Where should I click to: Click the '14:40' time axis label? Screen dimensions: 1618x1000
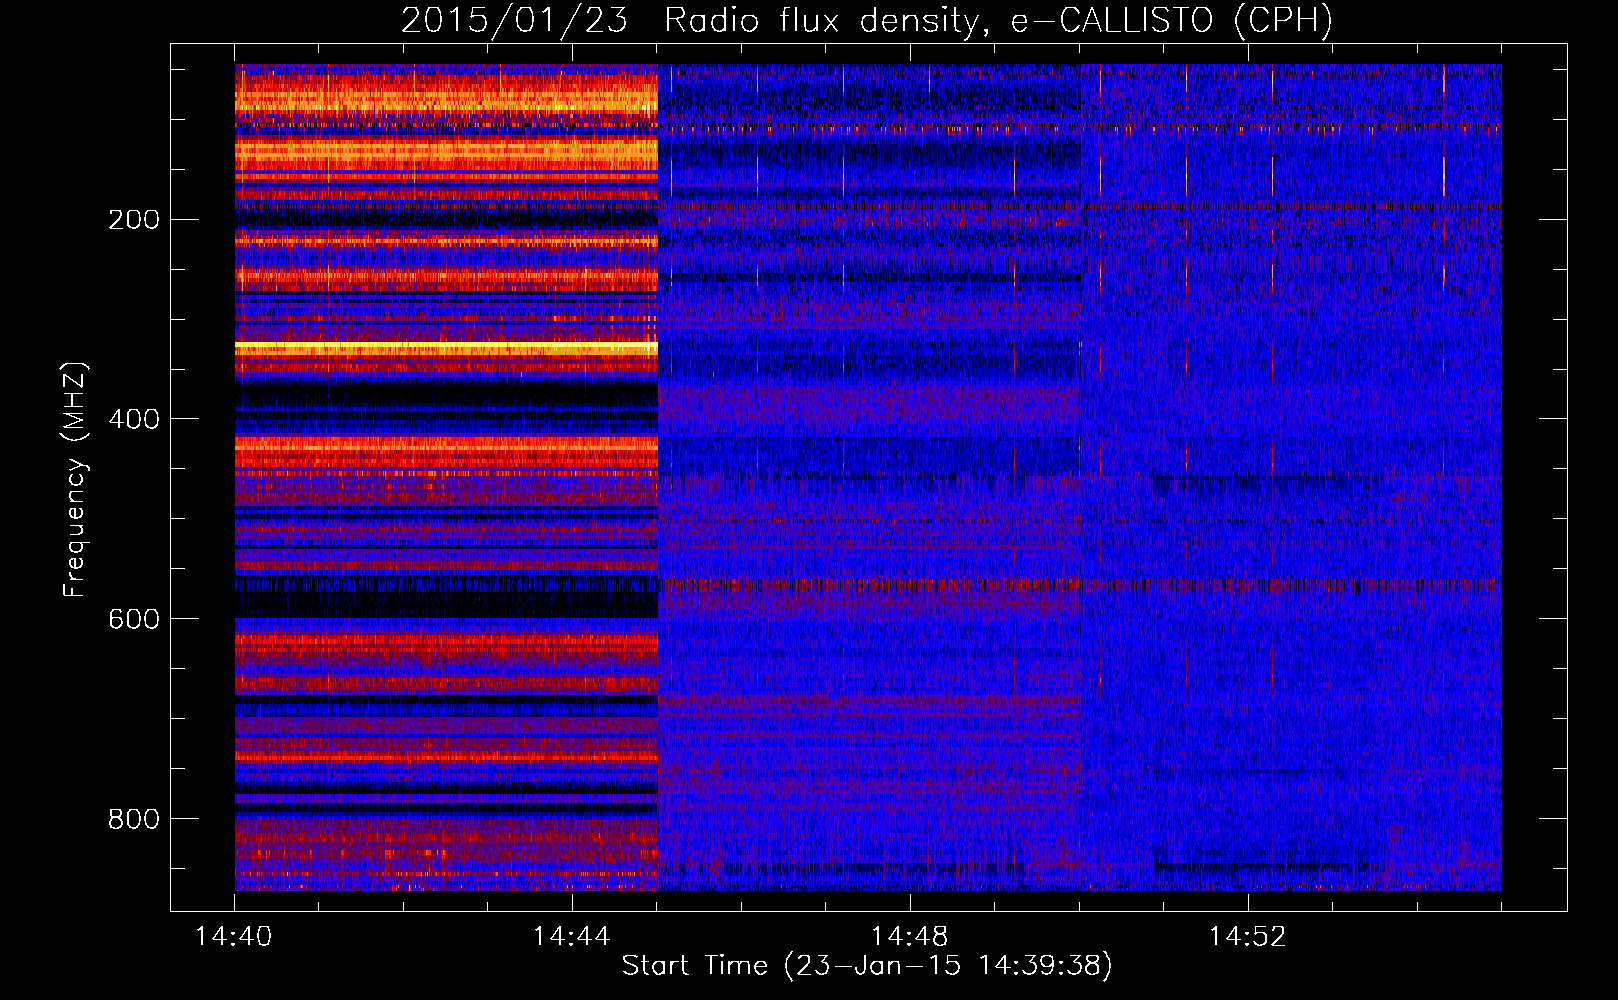pos(234,937)
